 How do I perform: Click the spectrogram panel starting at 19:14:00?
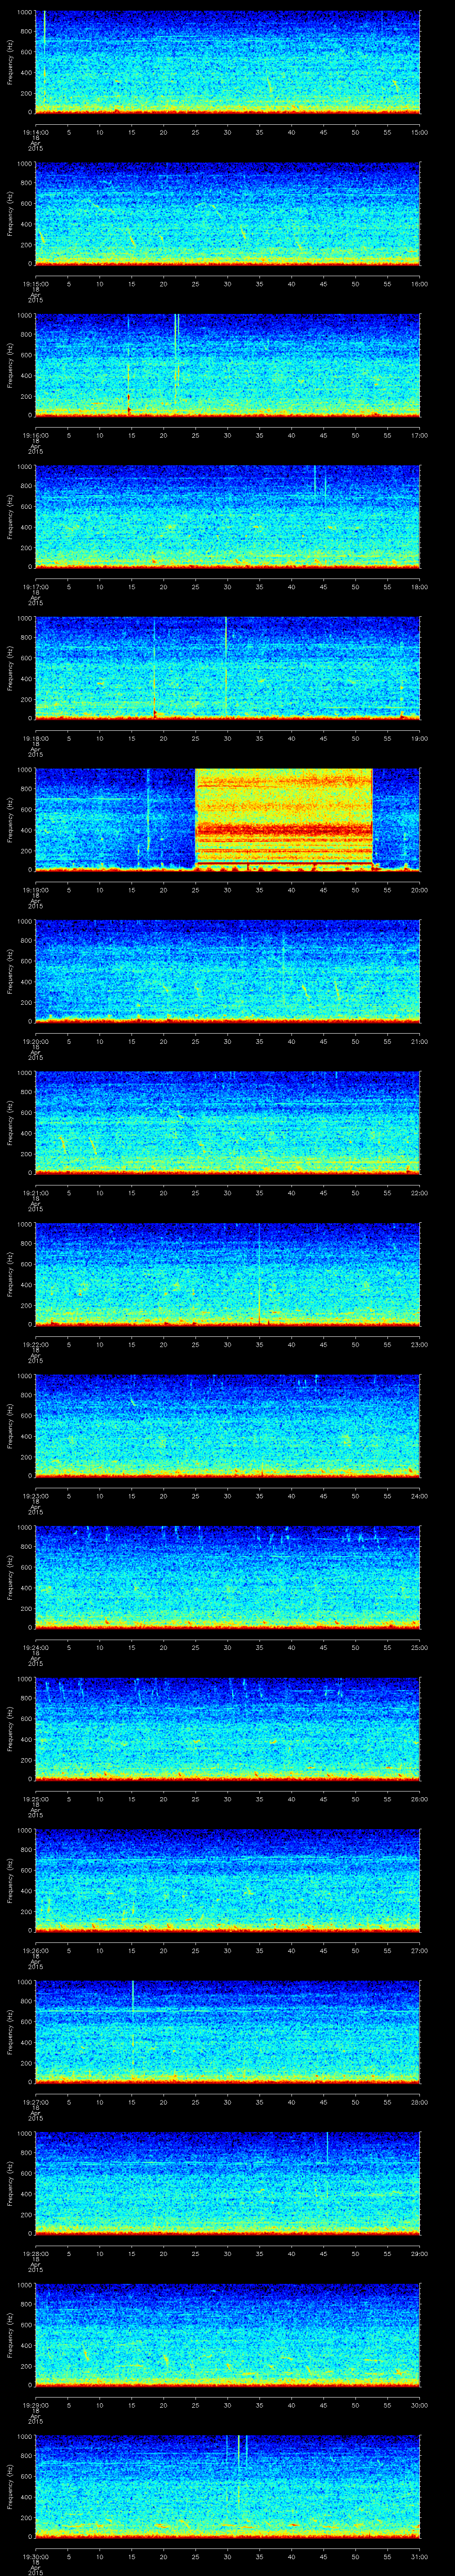pyautogui.click(x=228, y=62)
